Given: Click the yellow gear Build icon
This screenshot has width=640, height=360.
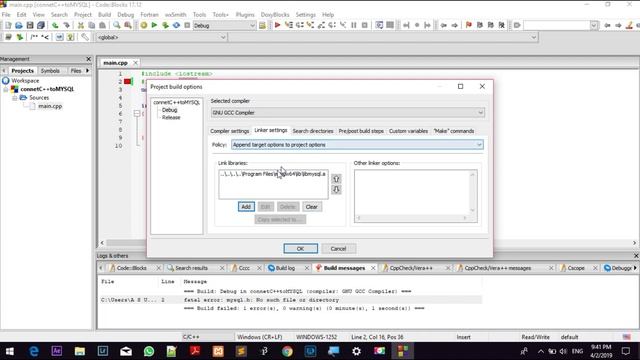Looking at the screenshot, I should point(144,25).
